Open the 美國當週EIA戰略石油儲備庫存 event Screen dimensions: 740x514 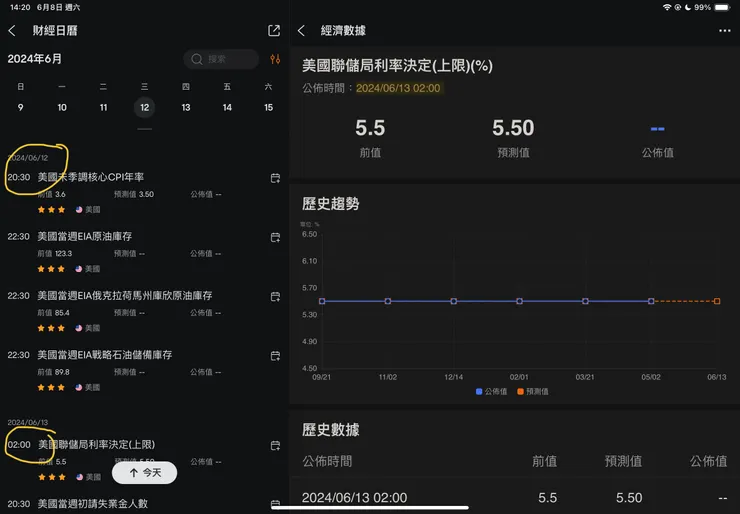point(105,355)
